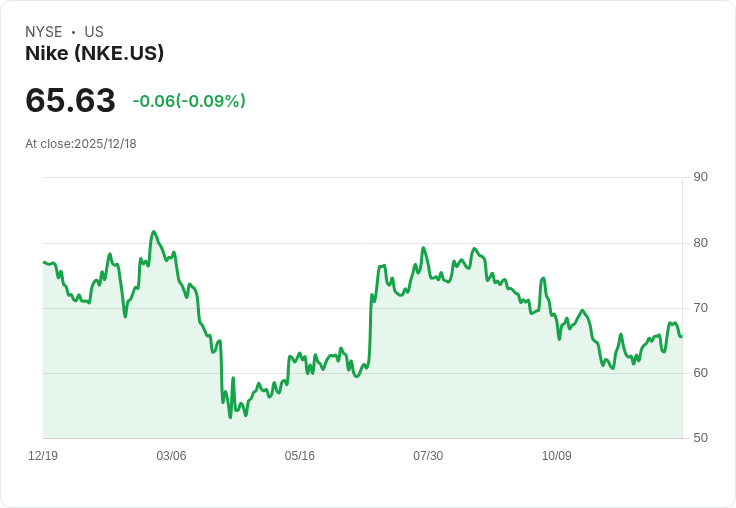
Task: Click the last data point on chart line
Action: (682, 336)
